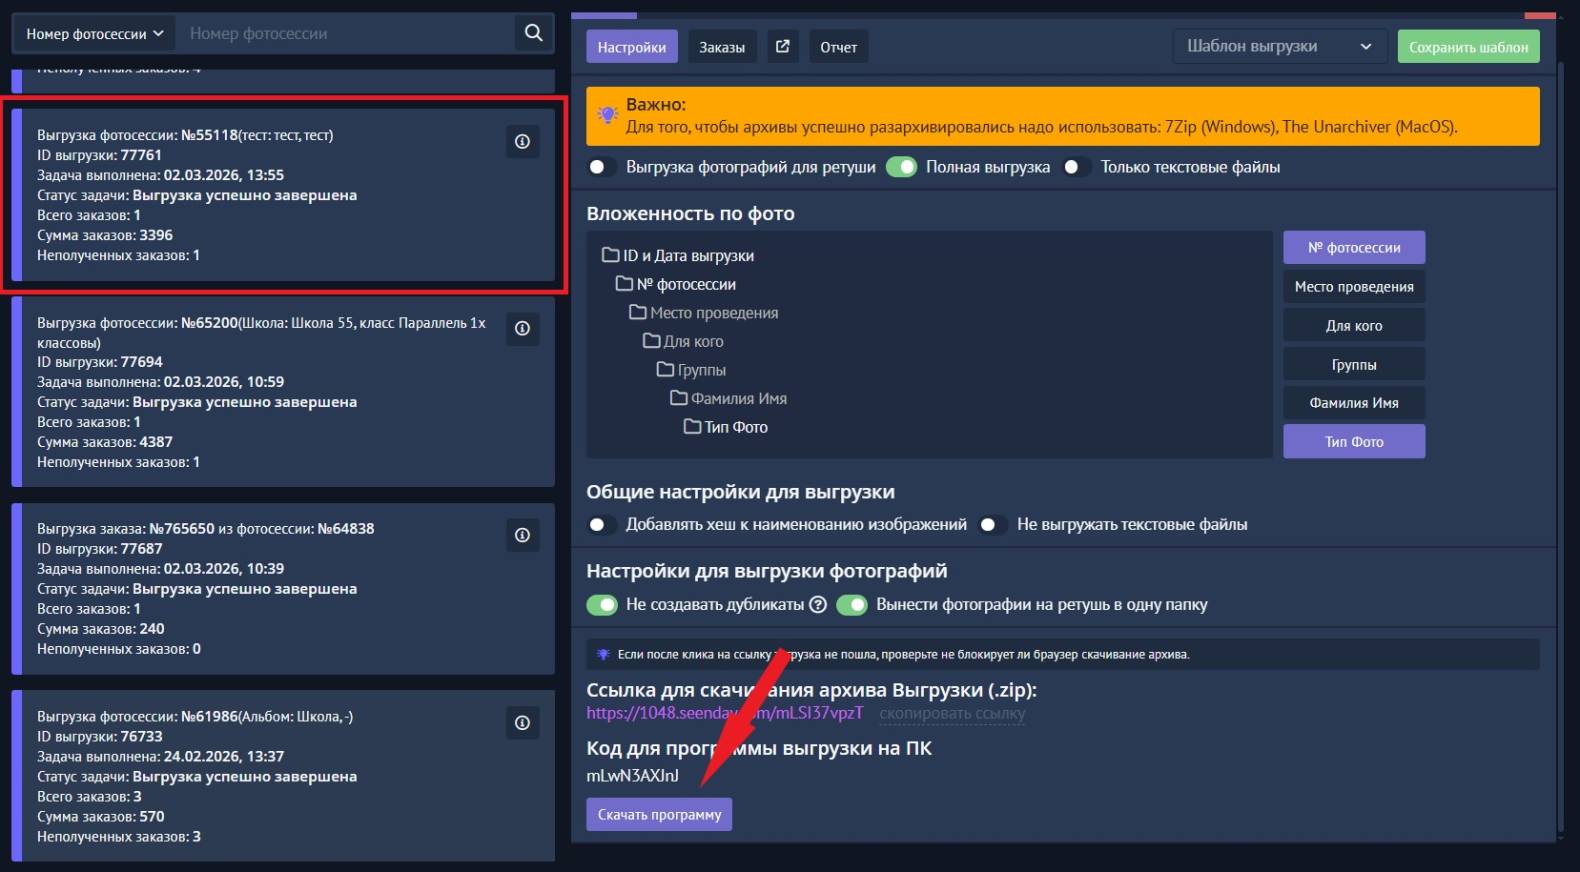The width and height of the screenshot is (1580, 872).
Task: Open the Шаблон выгрузки dropdown
Action: 1278,47
